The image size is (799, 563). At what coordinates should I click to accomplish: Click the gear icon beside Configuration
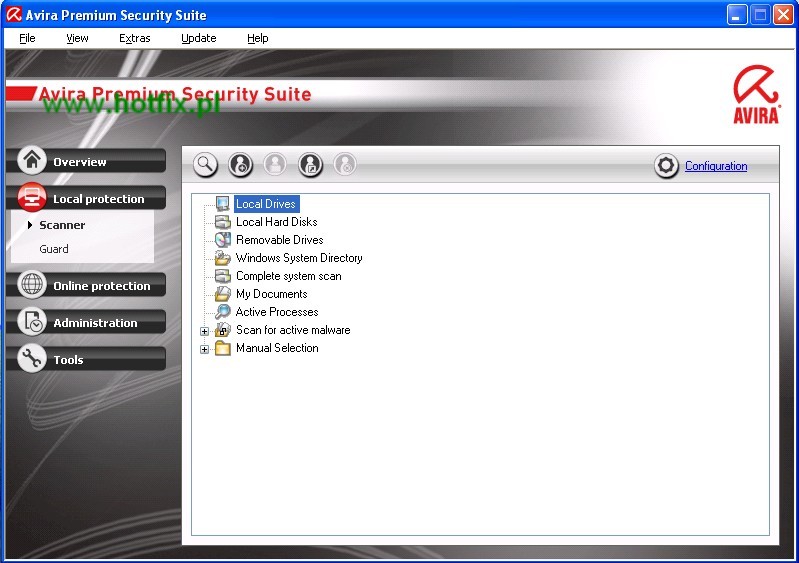pos(667,166)
